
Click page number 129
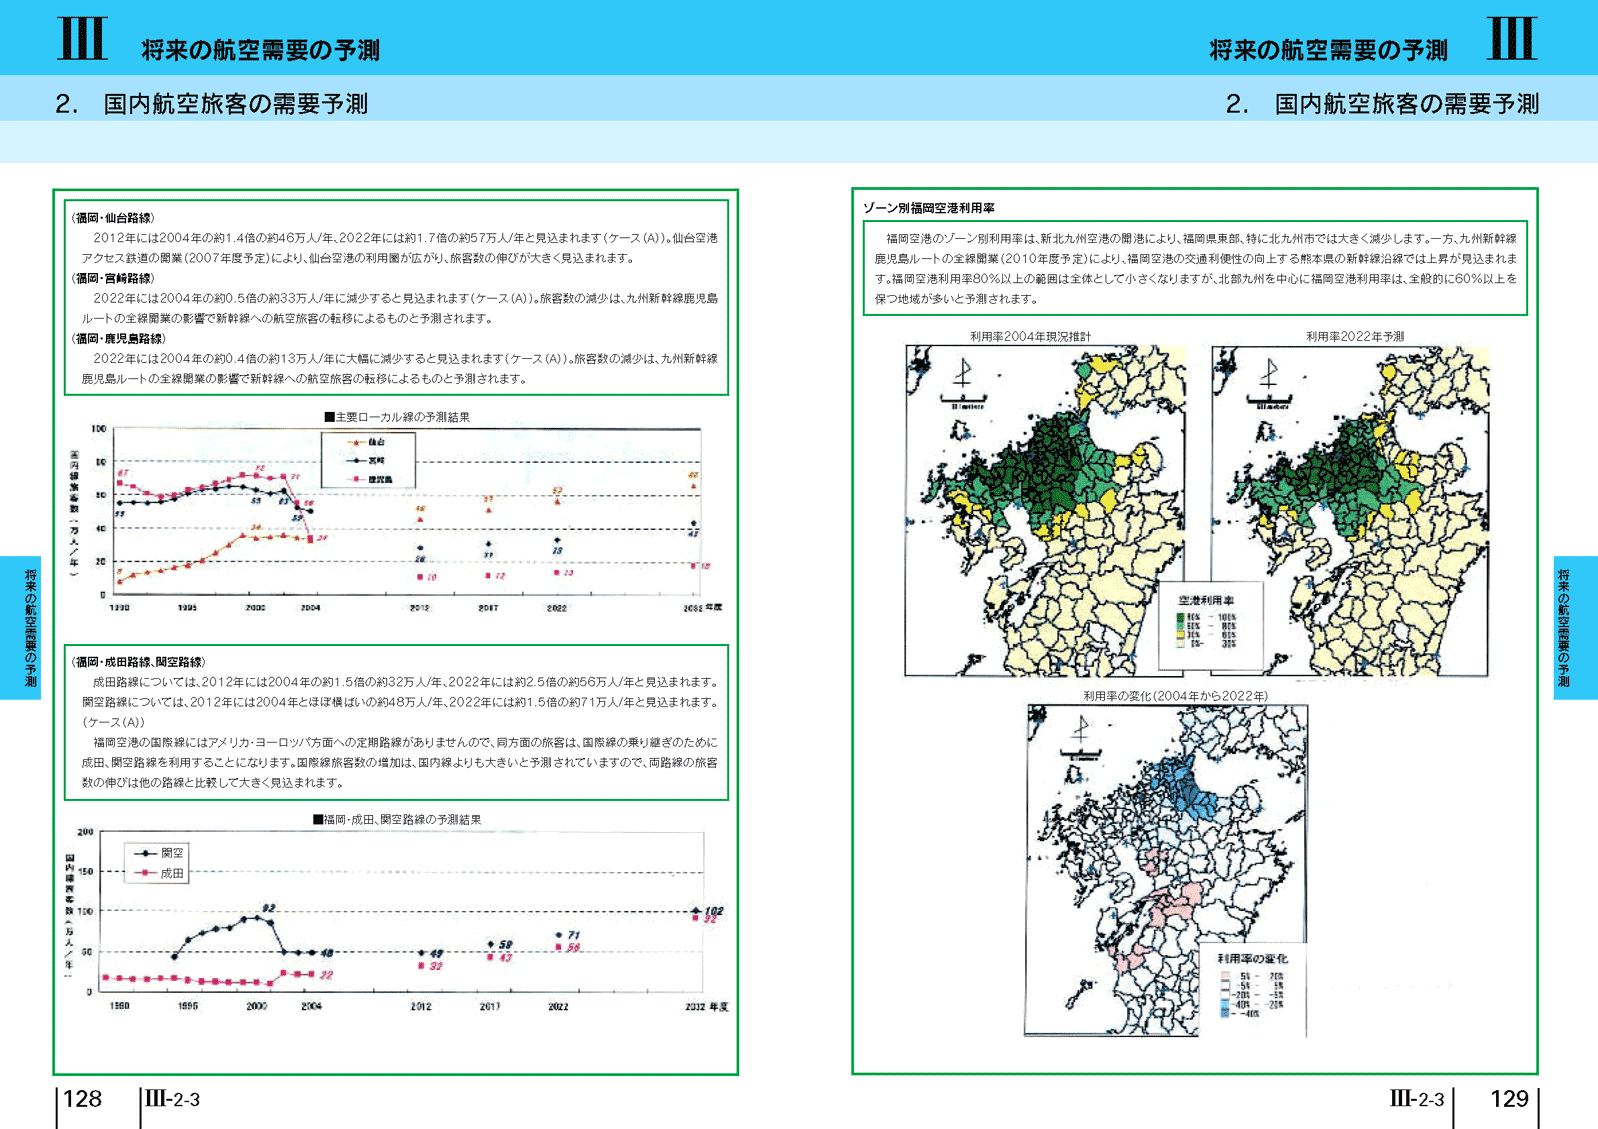pyautogui.click(x=1509, y=1099)
